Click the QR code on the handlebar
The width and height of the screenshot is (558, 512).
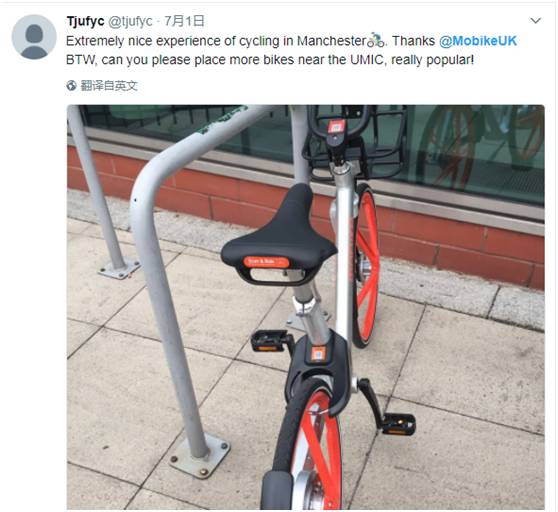[336, 127]
